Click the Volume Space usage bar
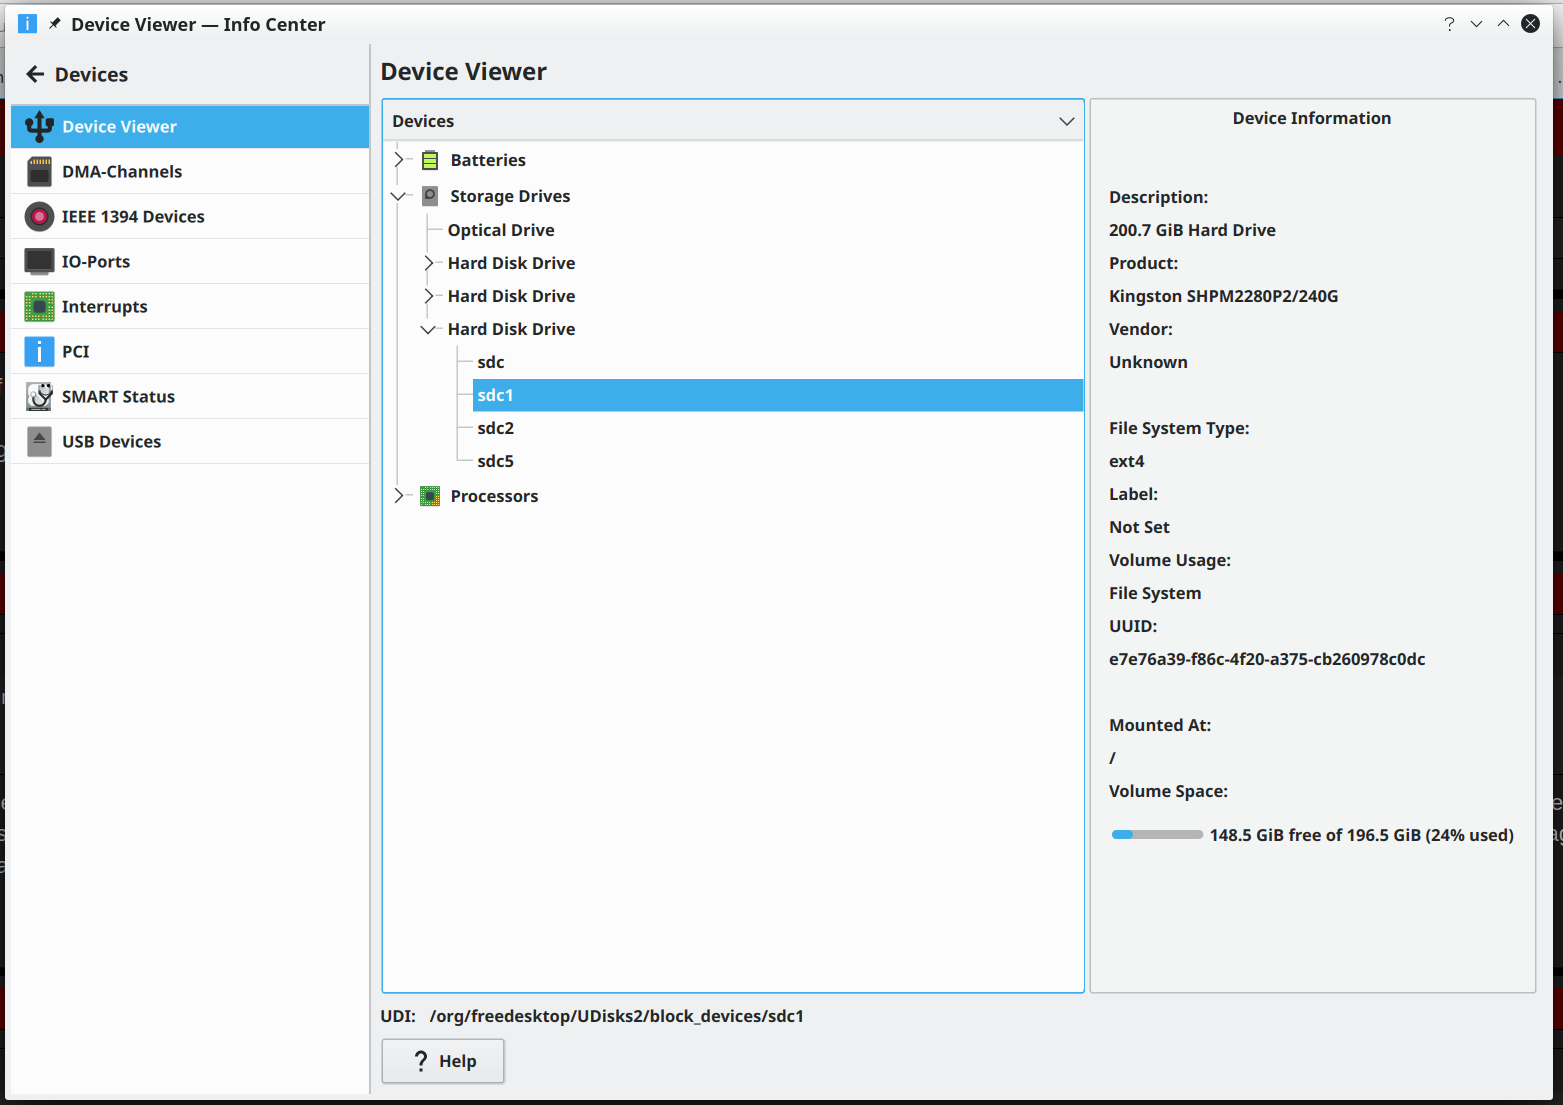The image size is (1563, 1105). pos(1157,835)
